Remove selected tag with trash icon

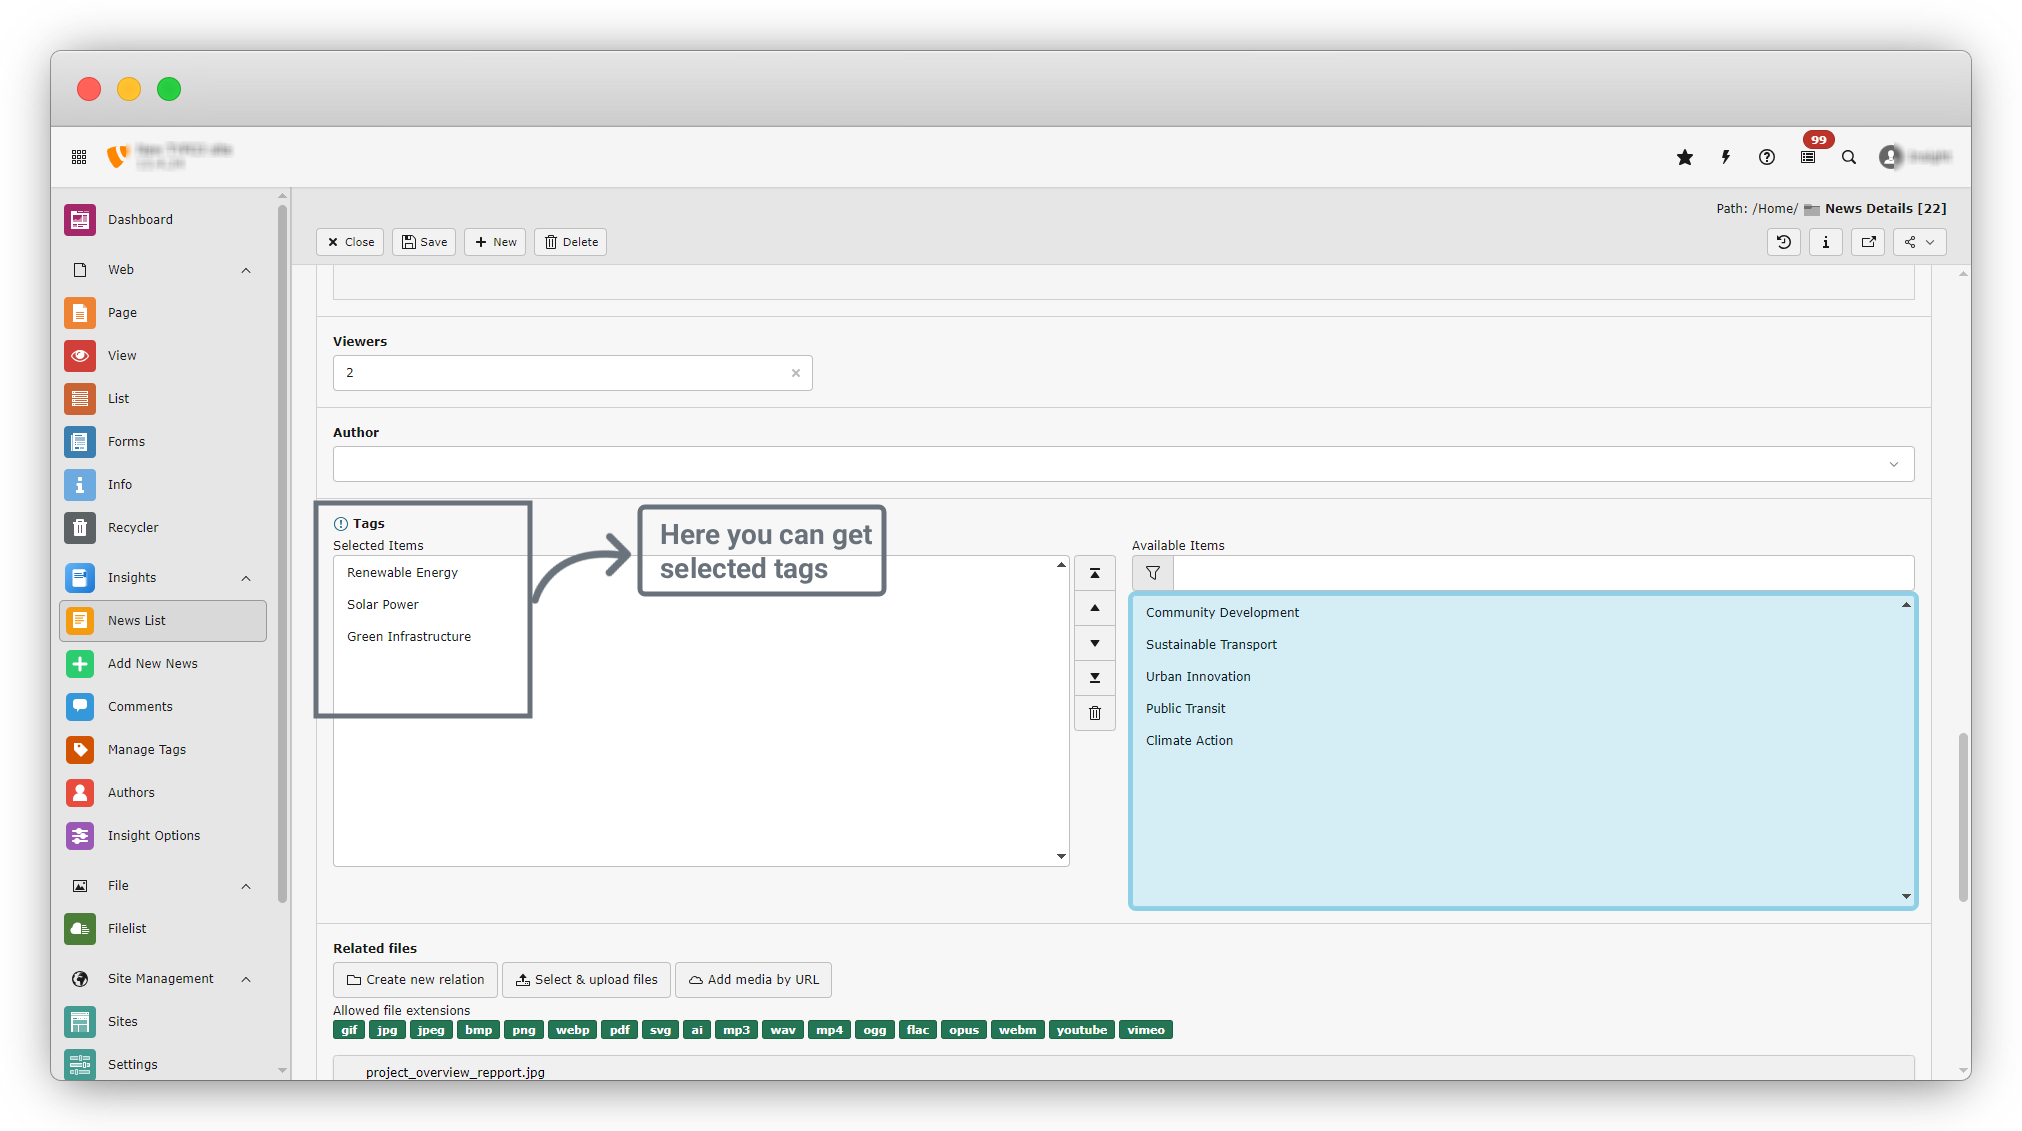pos(1095,713)
